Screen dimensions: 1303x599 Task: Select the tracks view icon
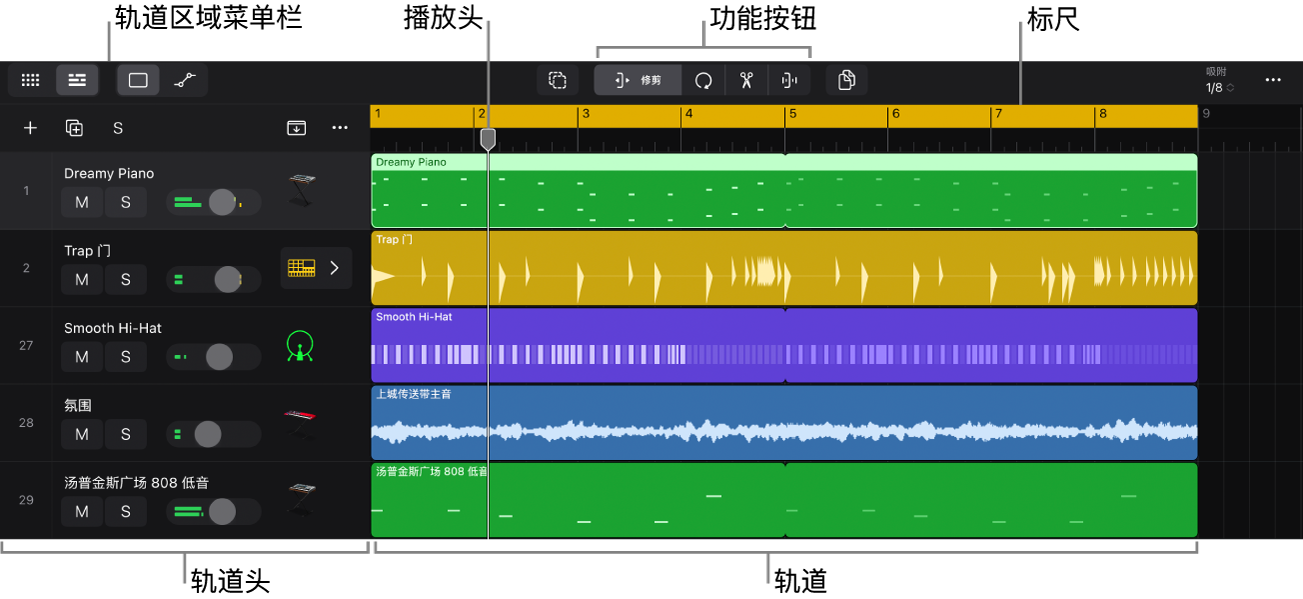[77, 80]
